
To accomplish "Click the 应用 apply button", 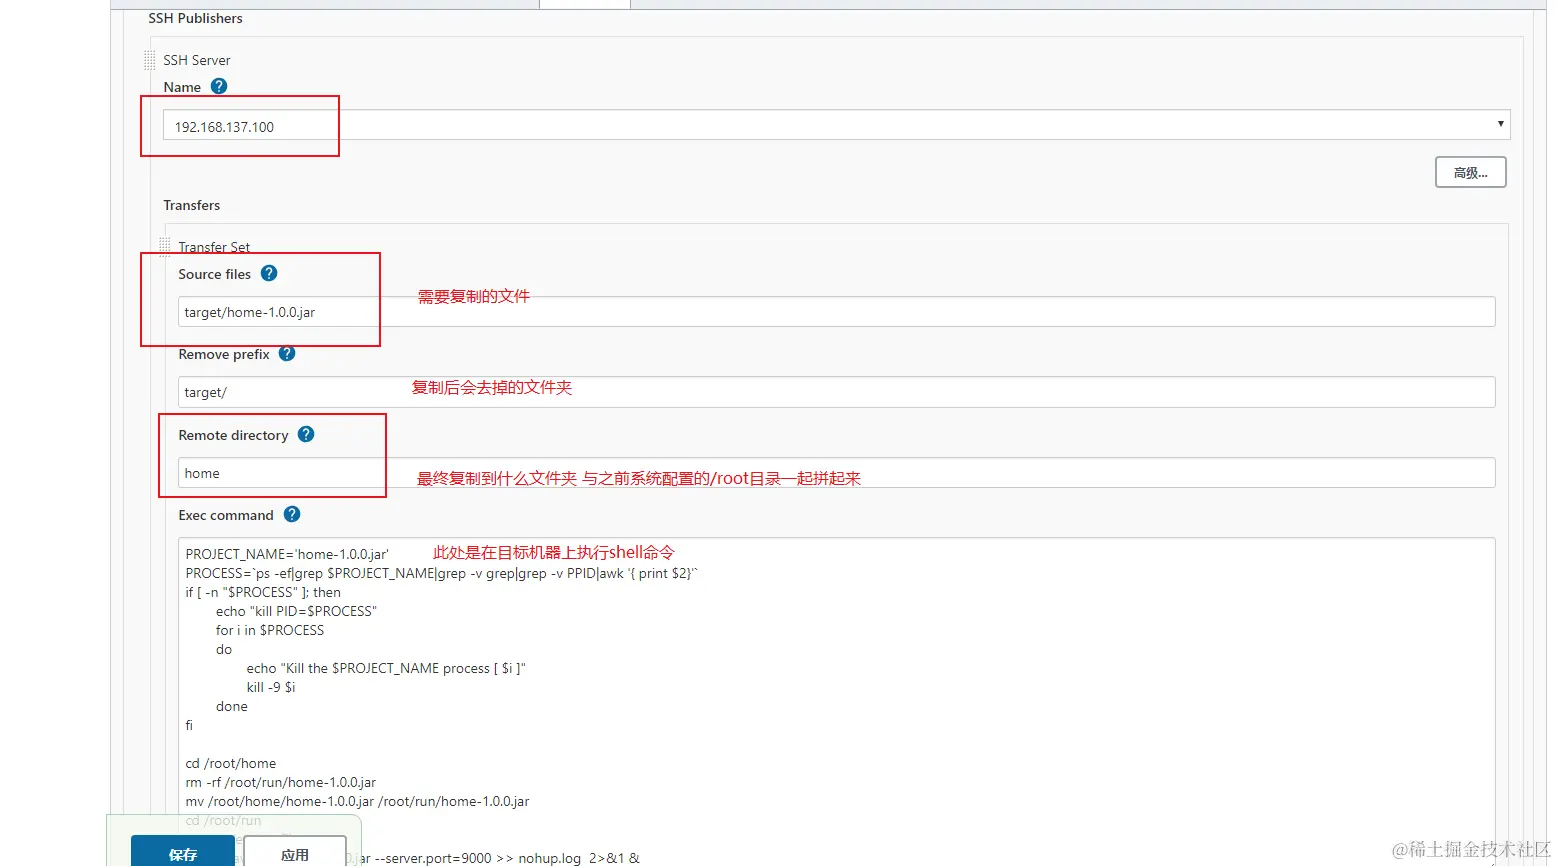I will point(295,853).
